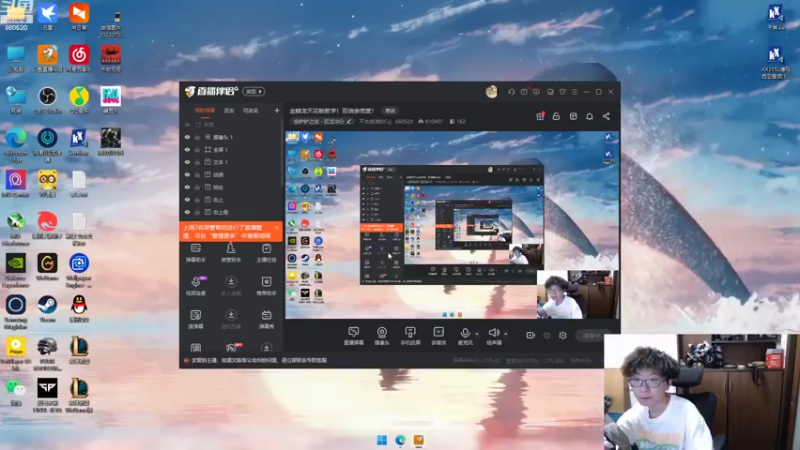
Task: Open Edge from the taskbar
Action: [400, 440]
